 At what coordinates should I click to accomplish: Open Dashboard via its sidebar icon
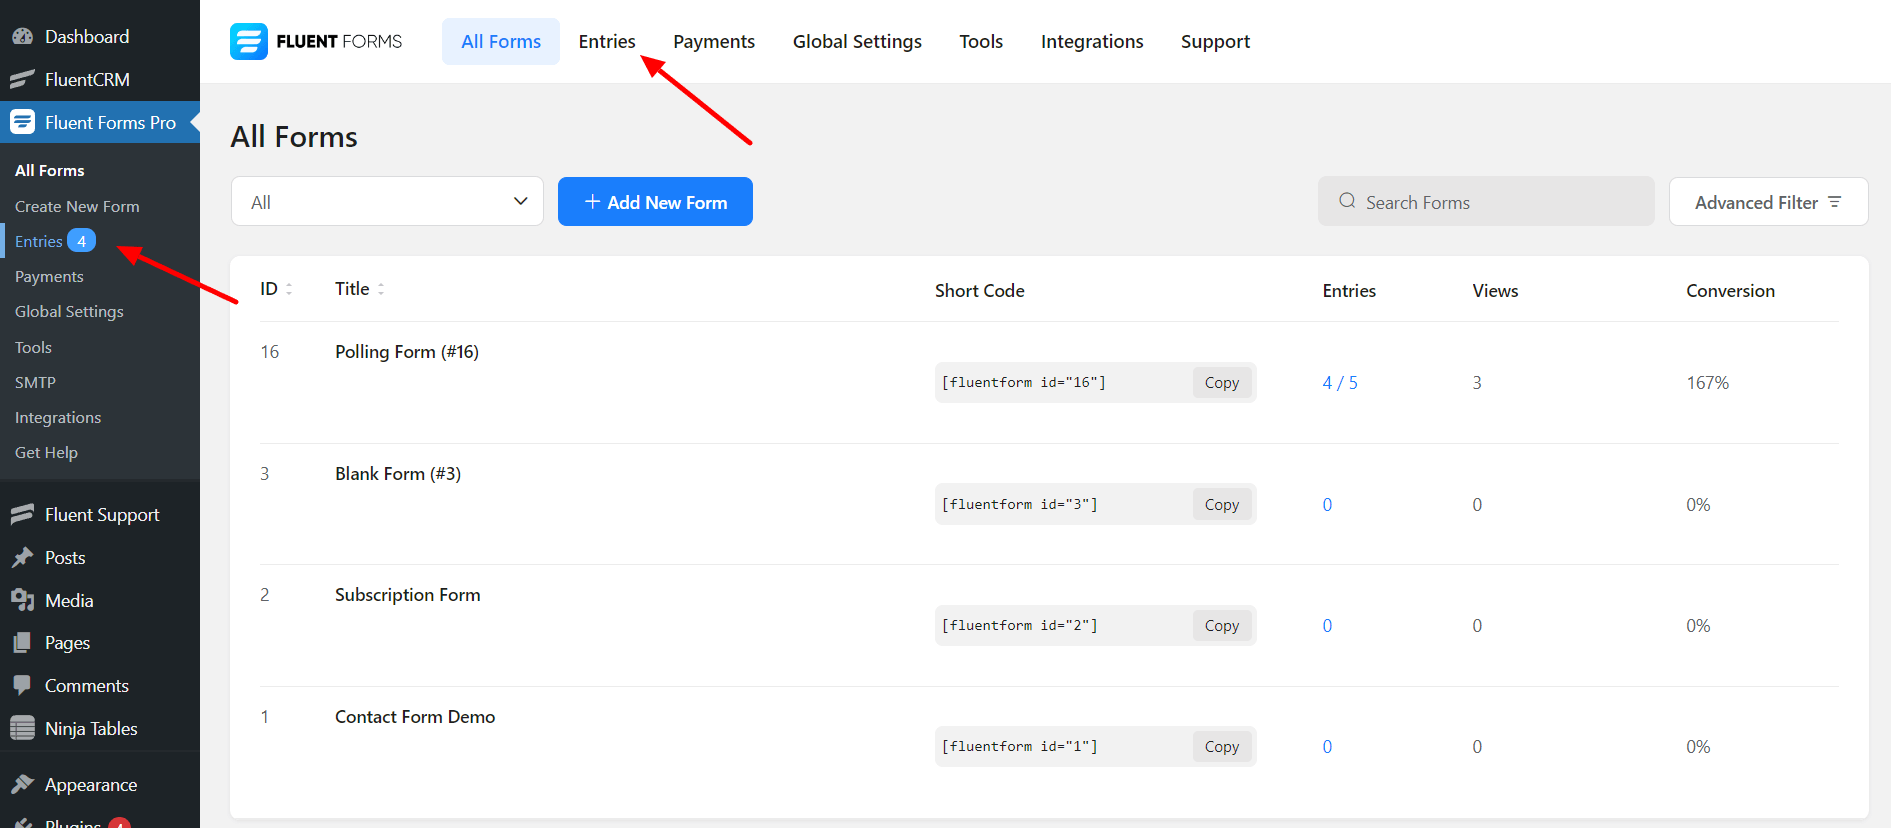(22, 37)
